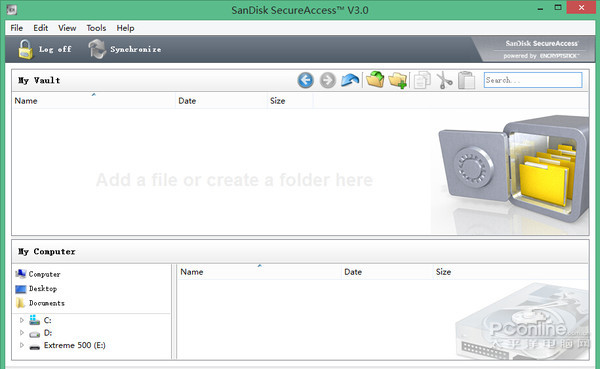Sort My Computer list by Name

tap(259, 272)
